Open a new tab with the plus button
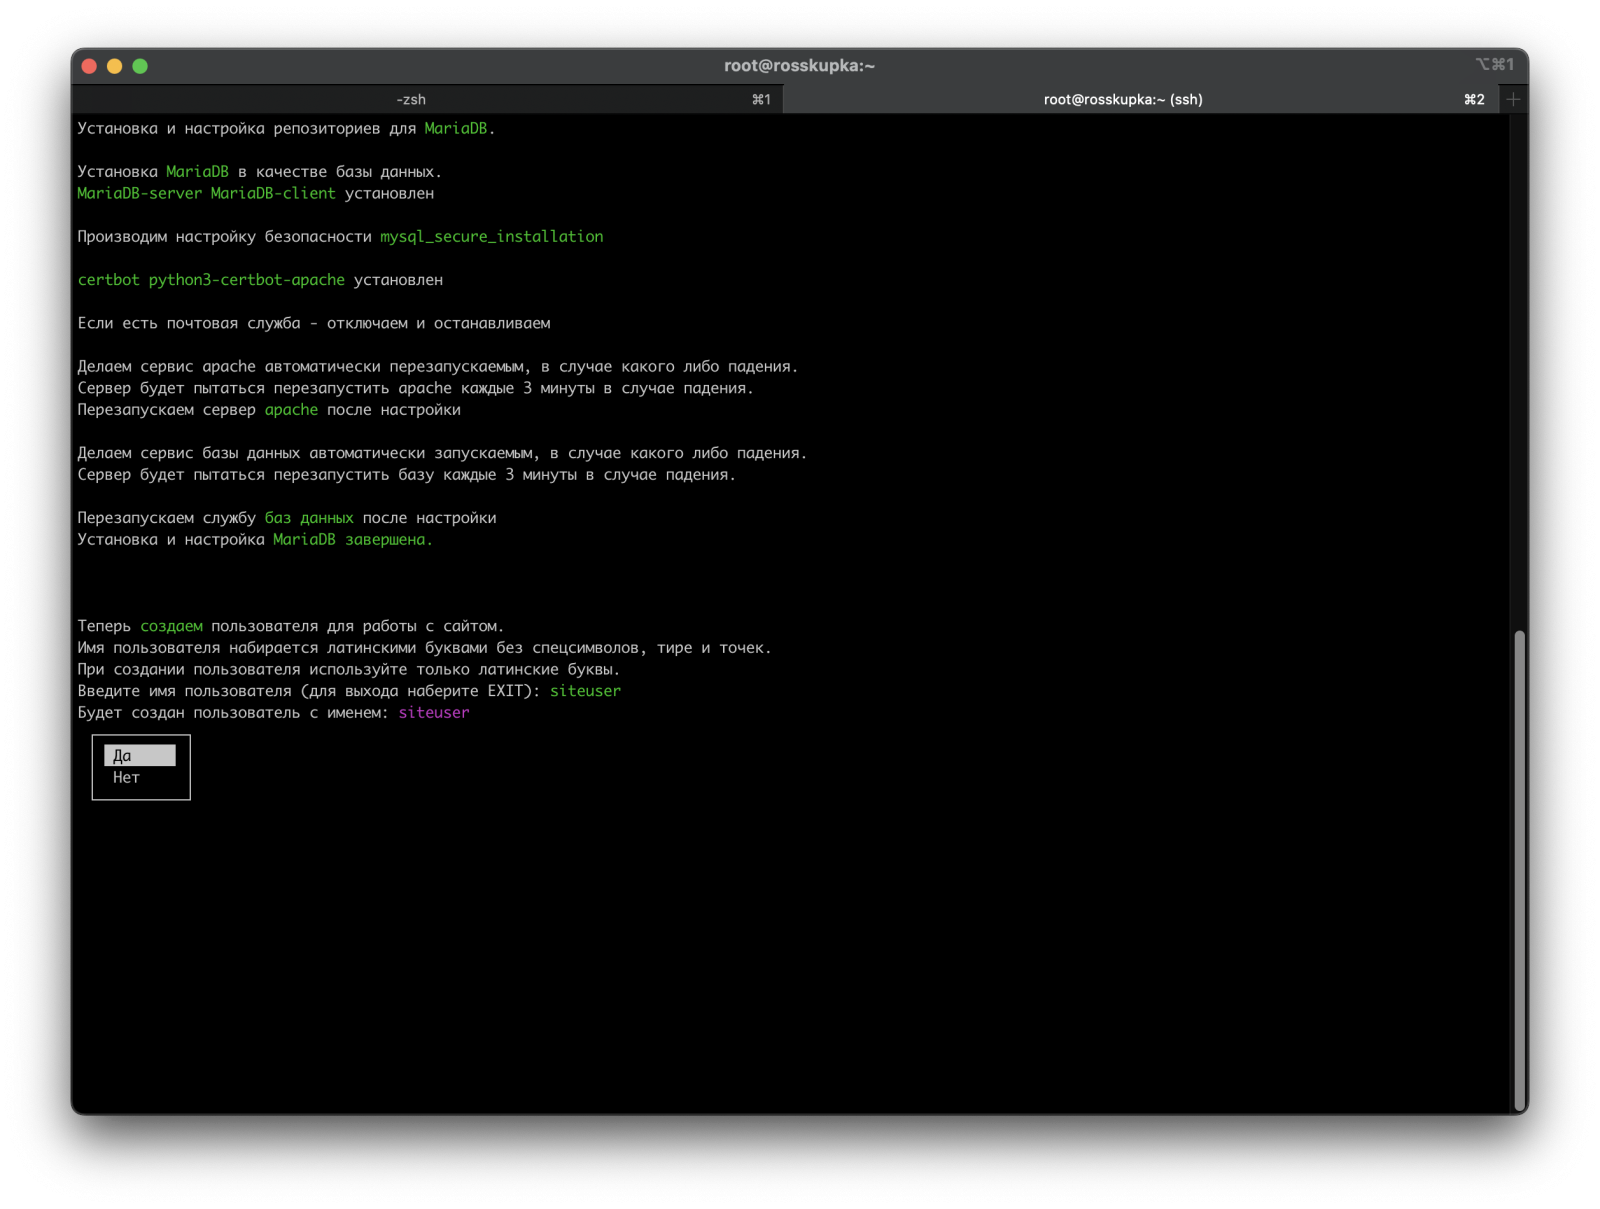Screen dimensions: 1600x1209 click(1513, 99)
